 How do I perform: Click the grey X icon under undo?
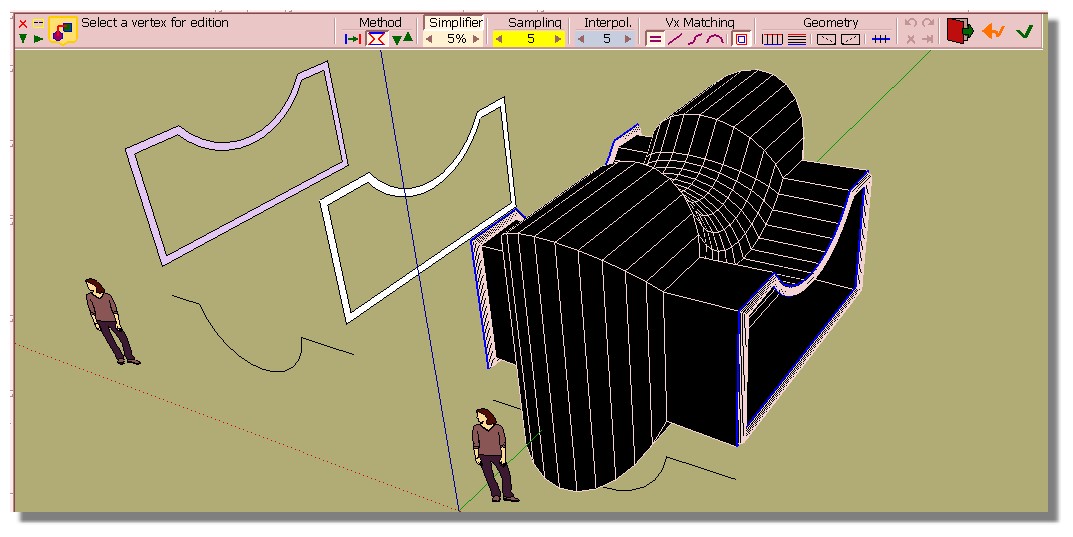point(911,39)
